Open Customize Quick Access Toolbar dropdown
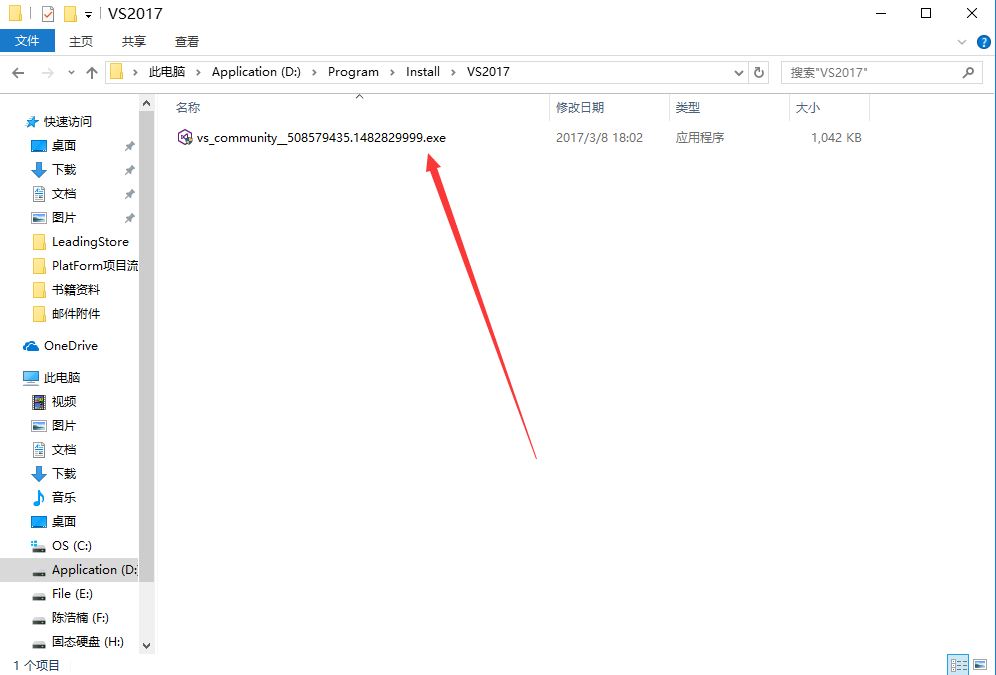 point(88,14)
